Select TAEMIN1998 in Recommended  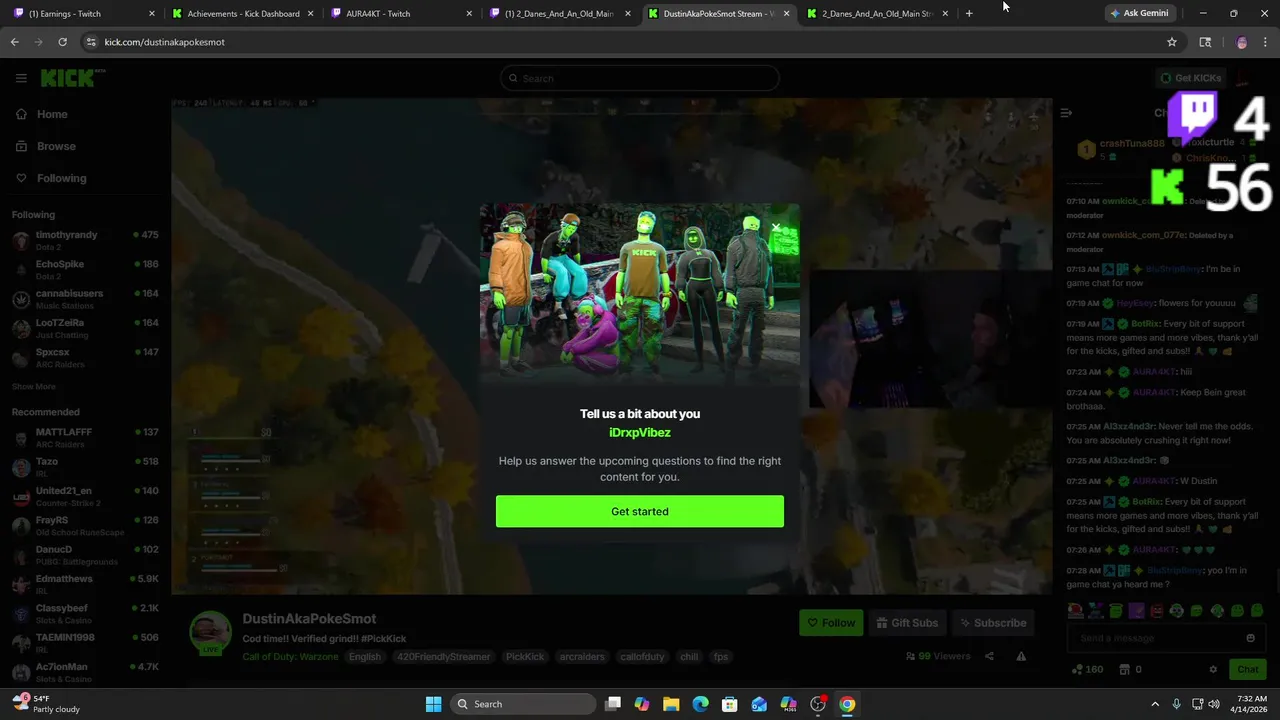[x=85, y=643]
